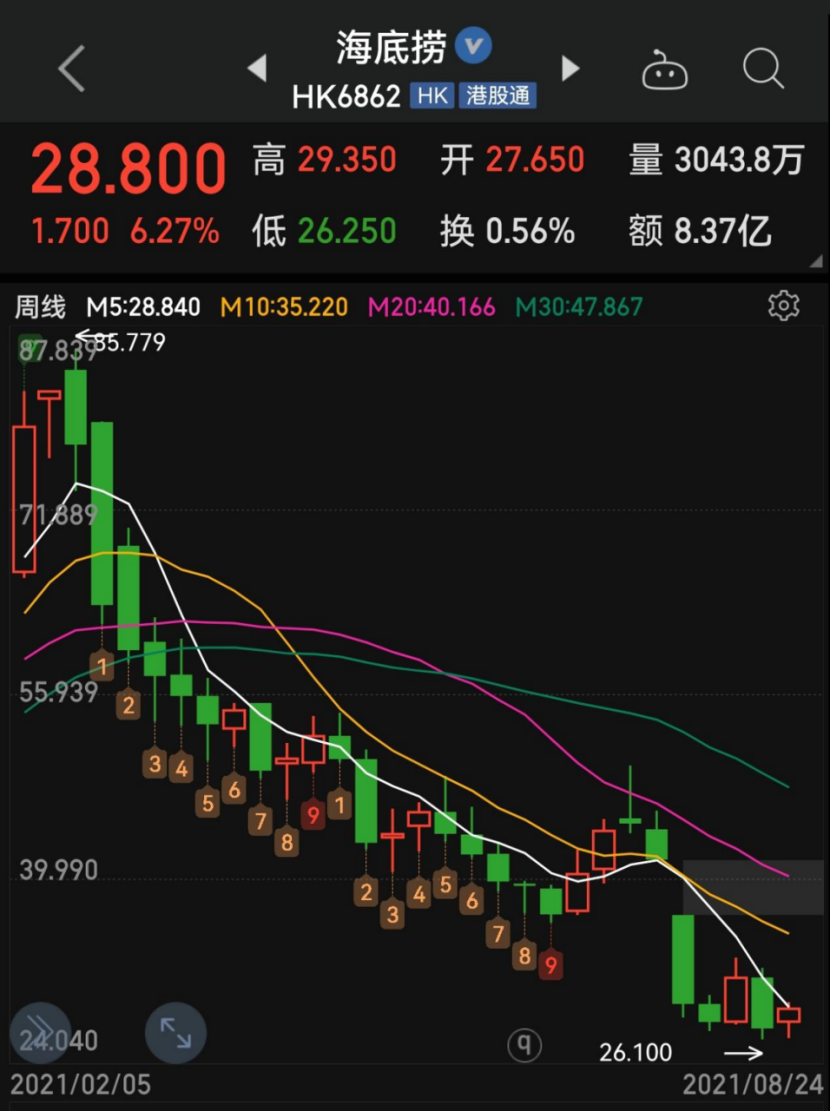Tap the stock code HK6862
This screenshot has height=1111, width=830.
347,96
